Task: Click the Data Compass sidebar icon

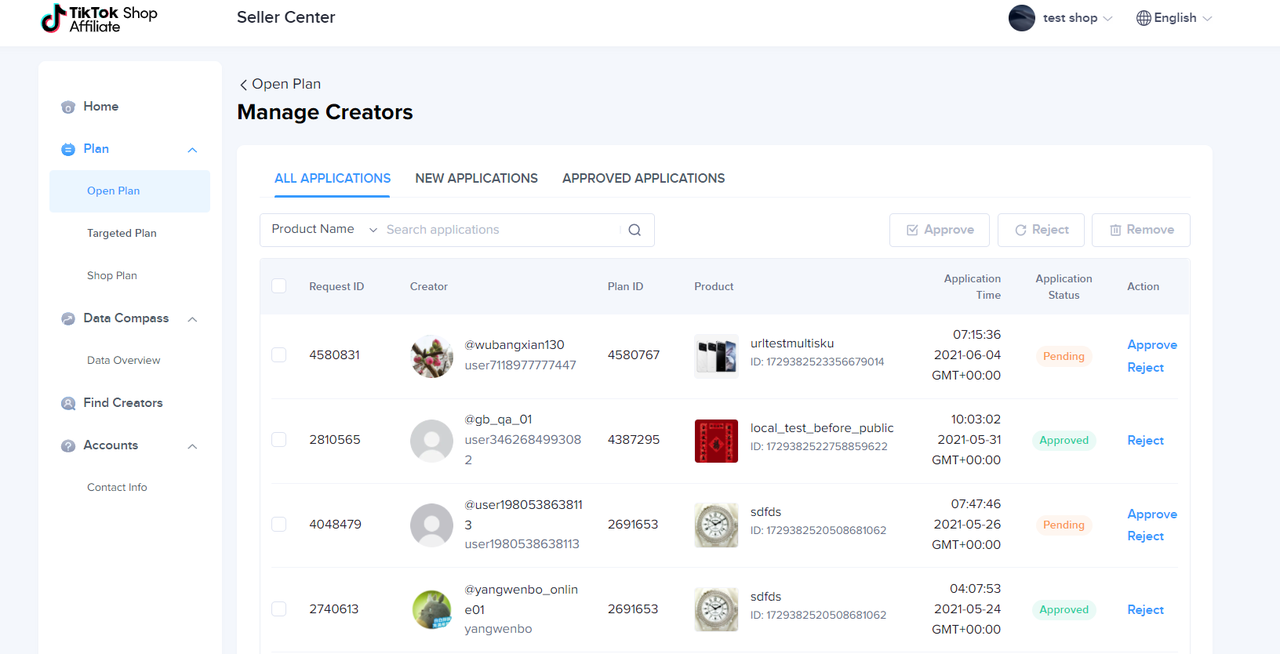Action: point(68,319)
